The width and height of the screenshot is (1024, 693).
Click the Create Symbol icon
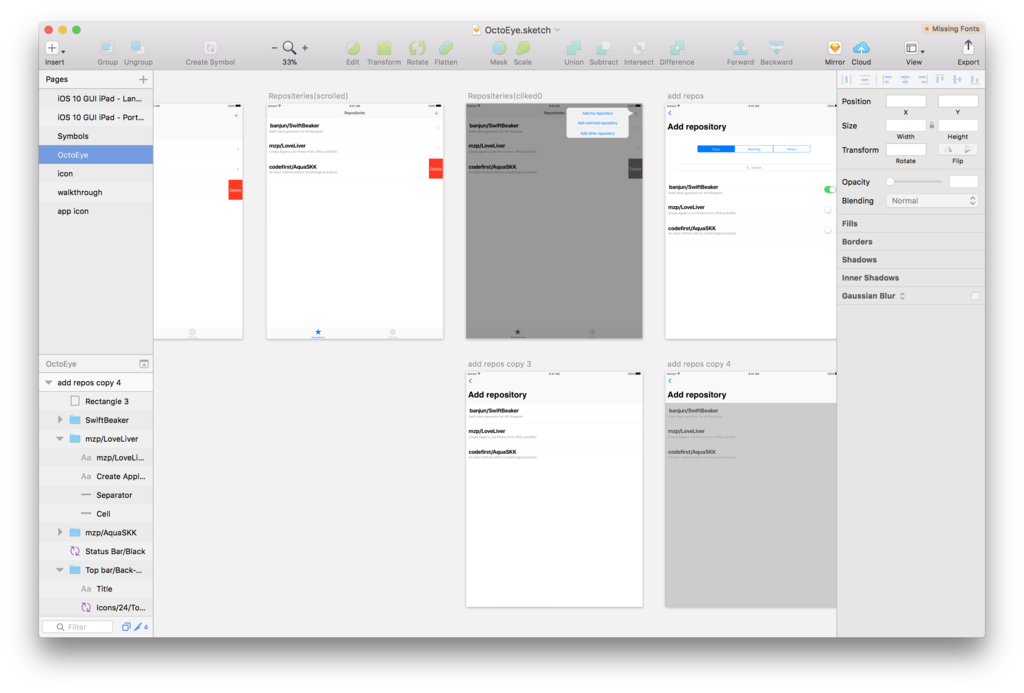[210, 48]
